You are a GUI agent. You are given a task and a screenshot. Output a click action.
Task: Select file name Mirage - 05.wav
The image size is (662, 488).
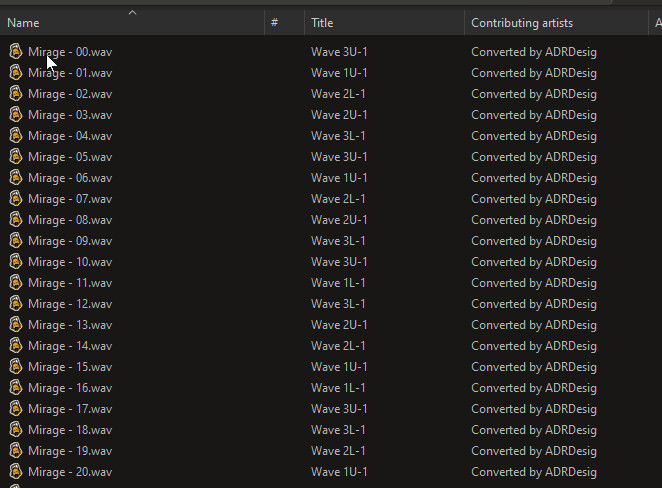coord(70,157)
